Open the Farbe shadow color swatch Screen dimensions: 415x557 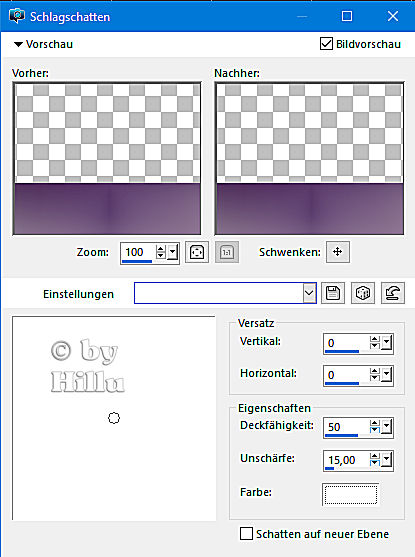(351, 494)
